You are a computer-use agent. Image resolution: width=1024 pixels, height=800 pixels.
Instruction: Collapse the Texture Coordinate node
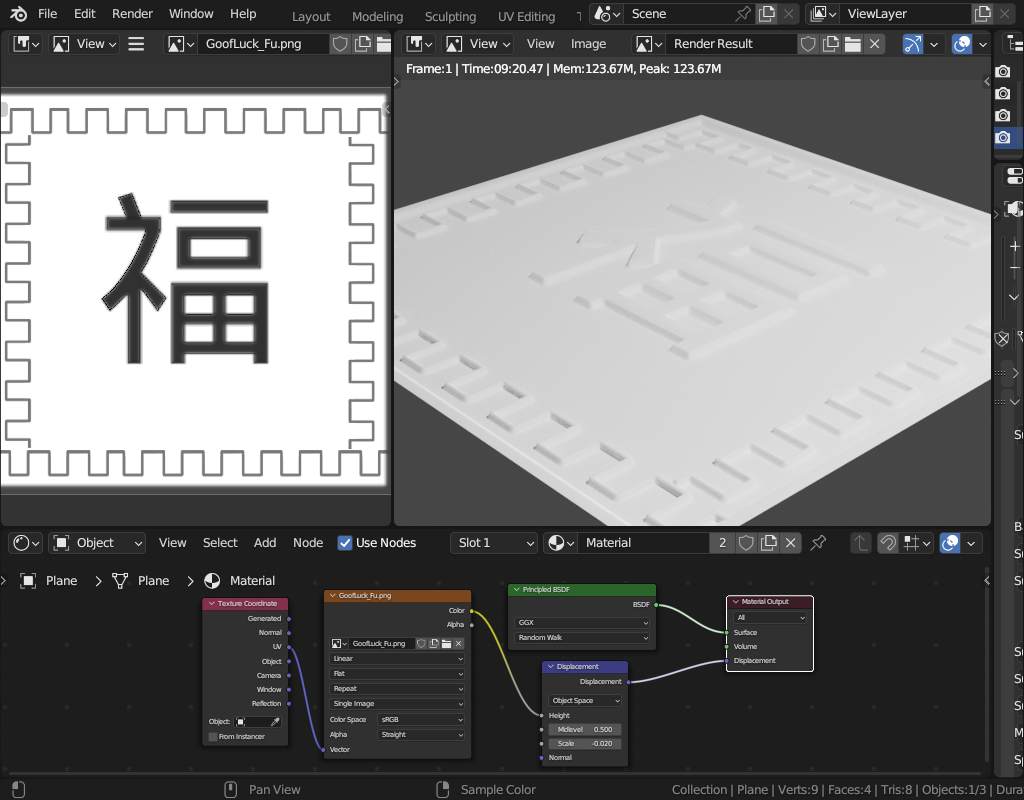pos(212,603)
